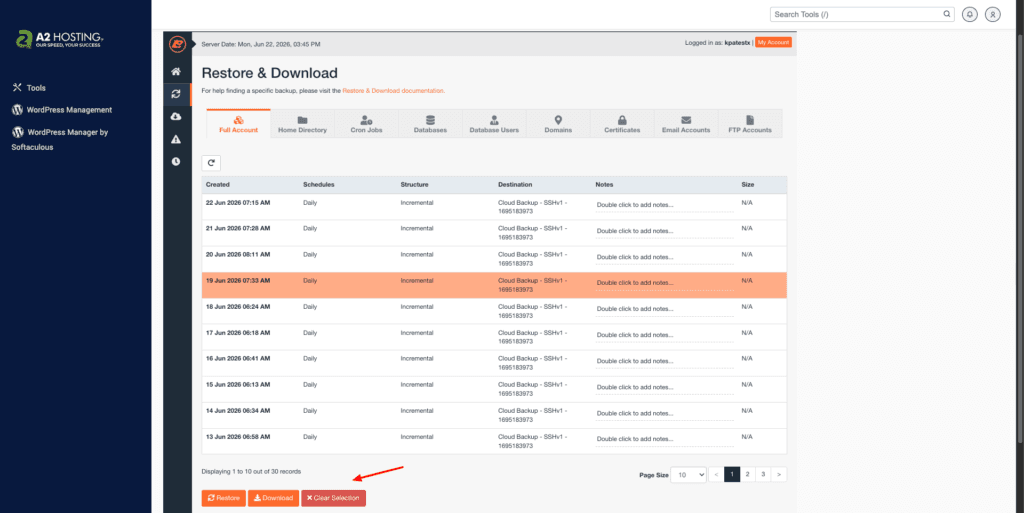Click the Created column header
The width and height of the screenshot is (1024, 513).
tap(217, 185)
